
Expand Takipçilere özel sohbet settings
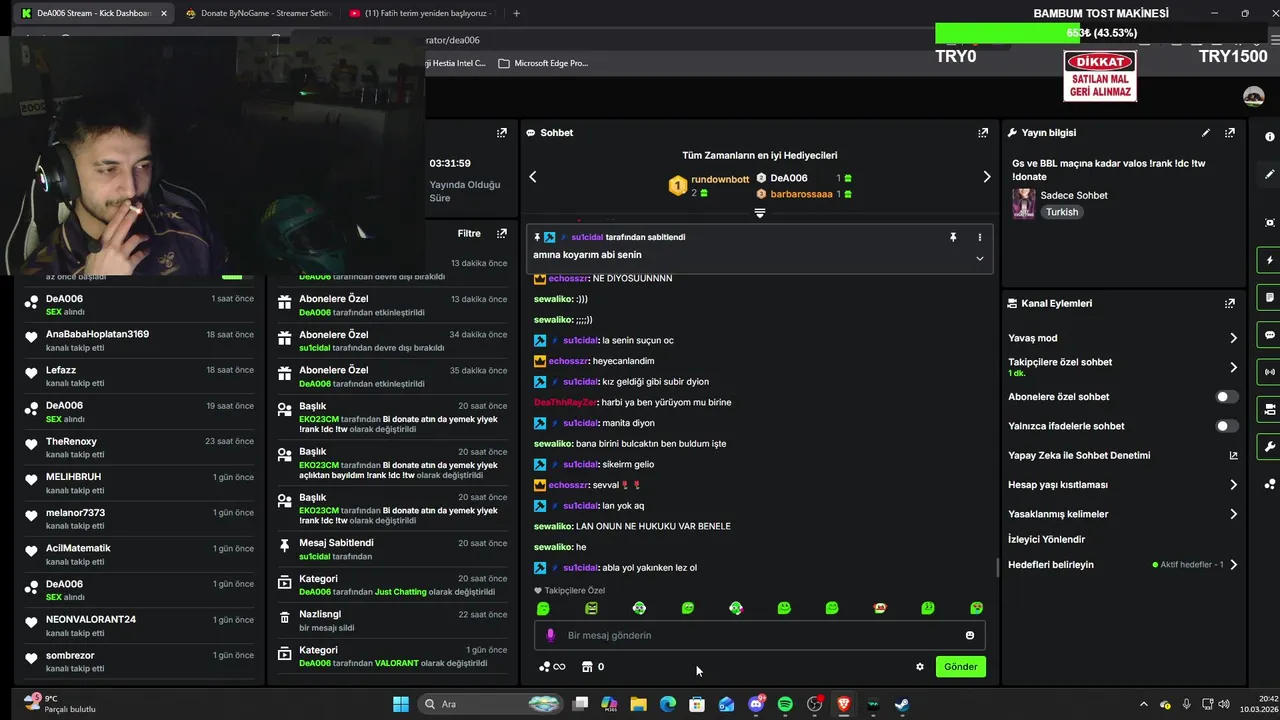pyautogui.click(x=1233, y=367)
